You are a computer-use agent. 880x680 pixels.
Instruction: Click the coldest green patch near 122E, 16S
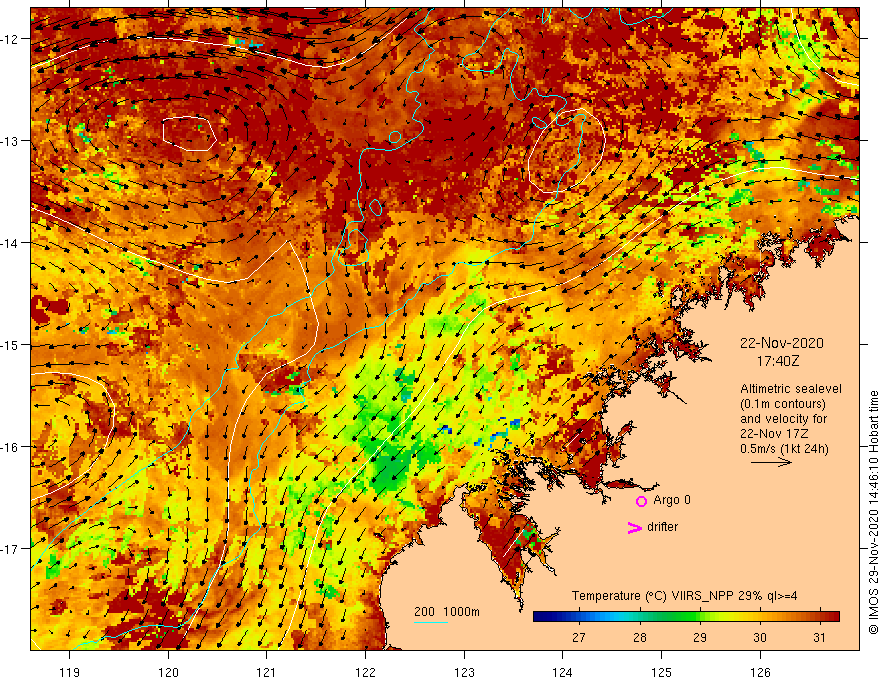point(393,468)
